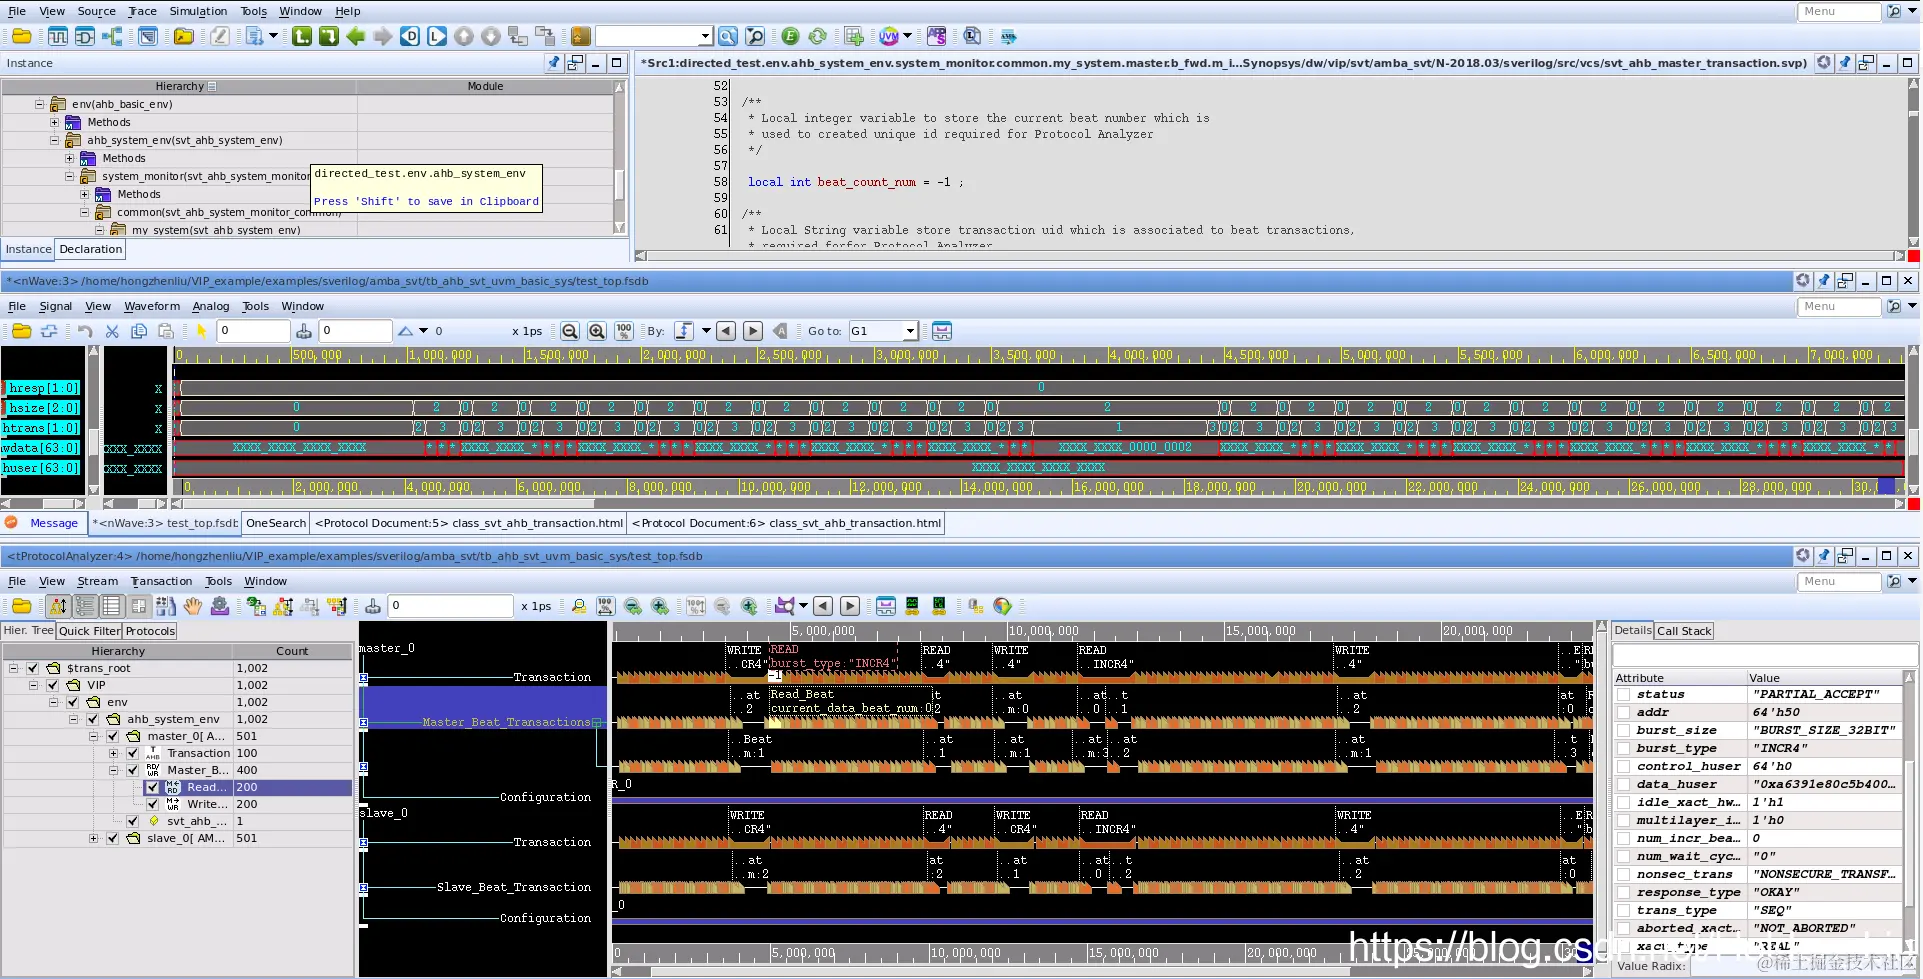Collapse the $trans_root tree node
The width and height of the screenshot is (1923, 979).
13,668
